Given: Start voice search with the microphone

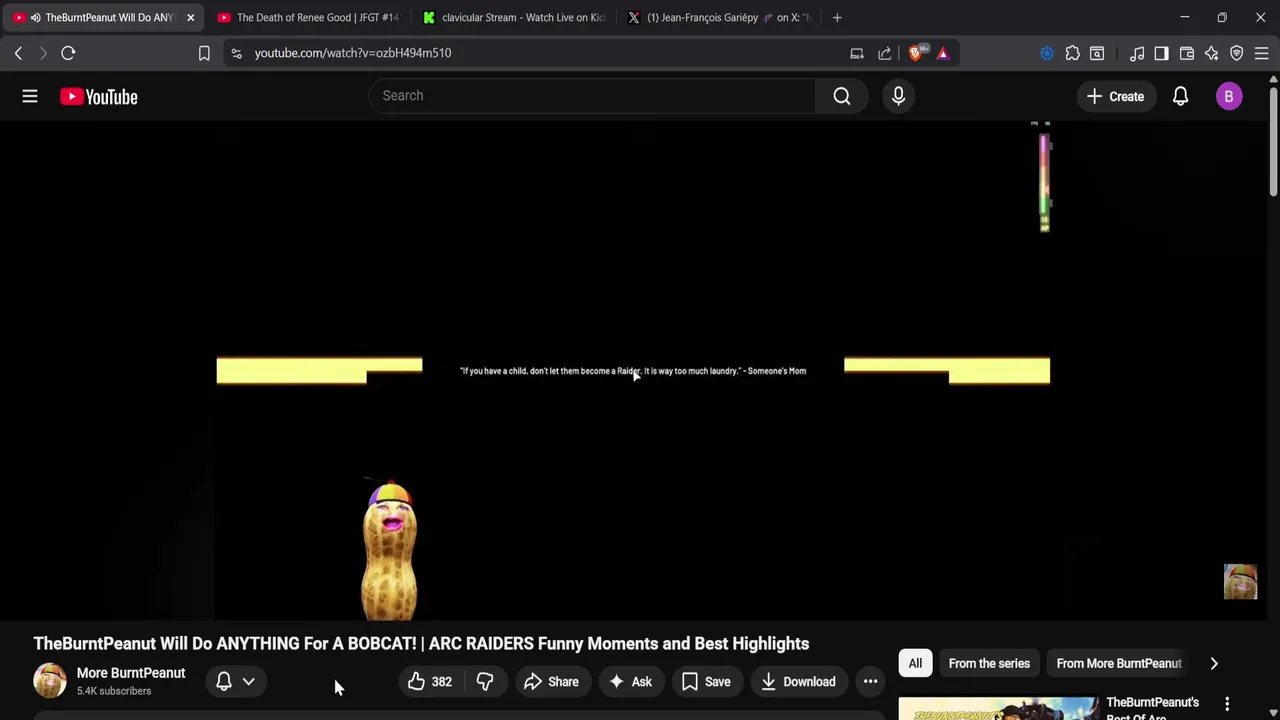Looking at the screenshot, I should (x=898, y=96).
